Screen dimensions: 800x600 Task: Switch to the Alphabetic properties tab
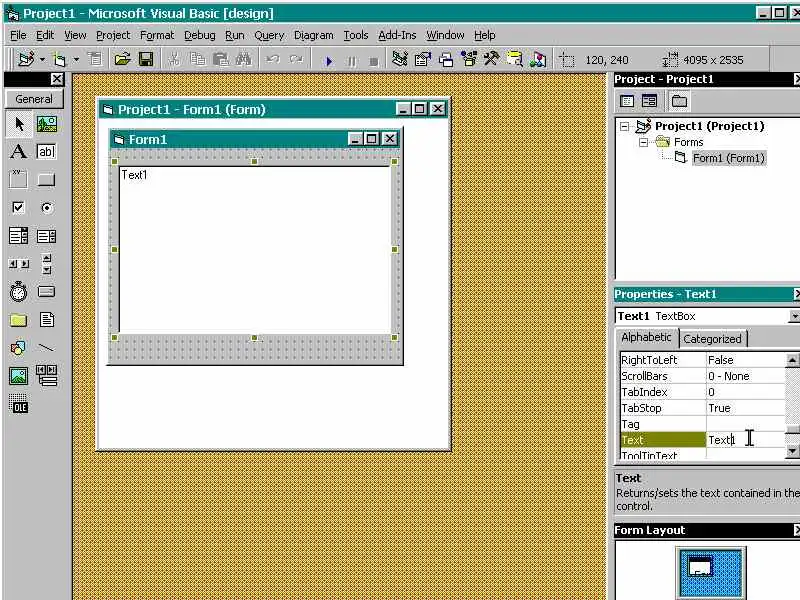tap(646, 337)
